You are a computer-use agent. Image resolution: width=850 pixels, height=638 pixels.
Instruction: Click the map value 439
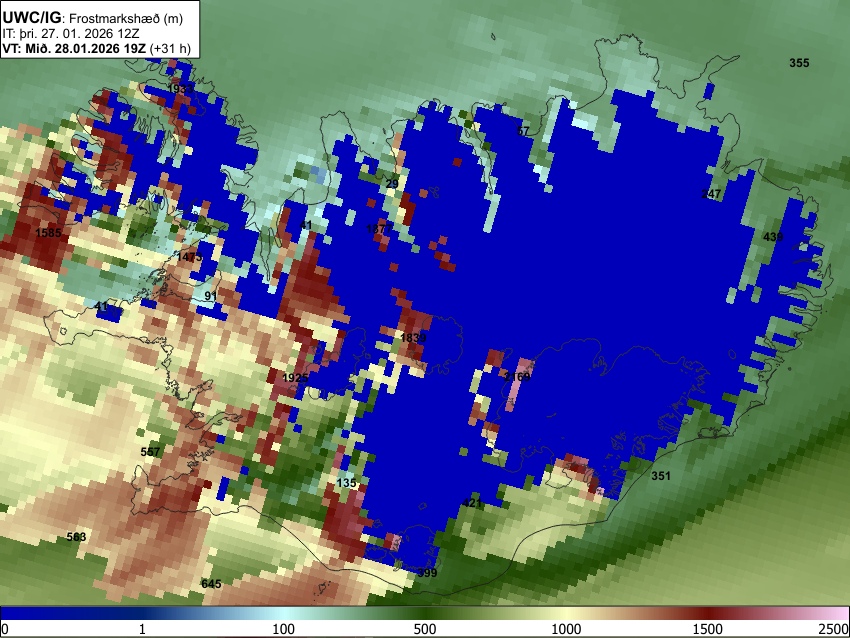pyautogui.click(x=773, y=237)
